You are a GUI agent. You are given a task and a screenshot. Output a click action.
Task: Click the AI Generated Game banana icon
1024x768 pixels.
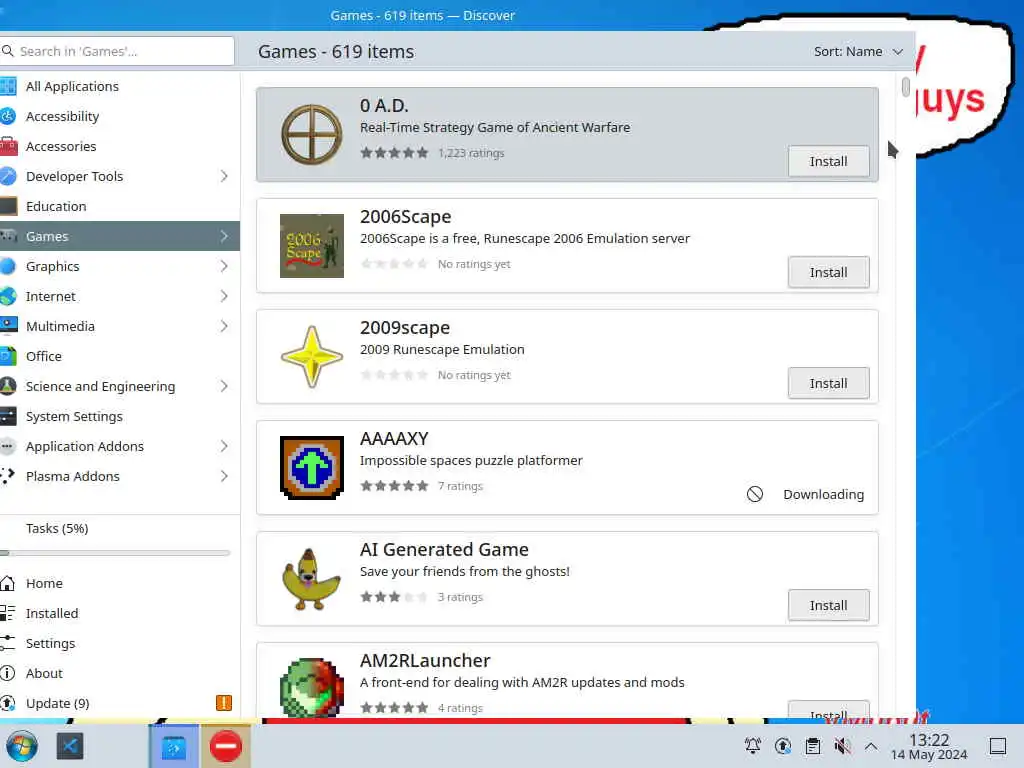click(x=312, y=579)
